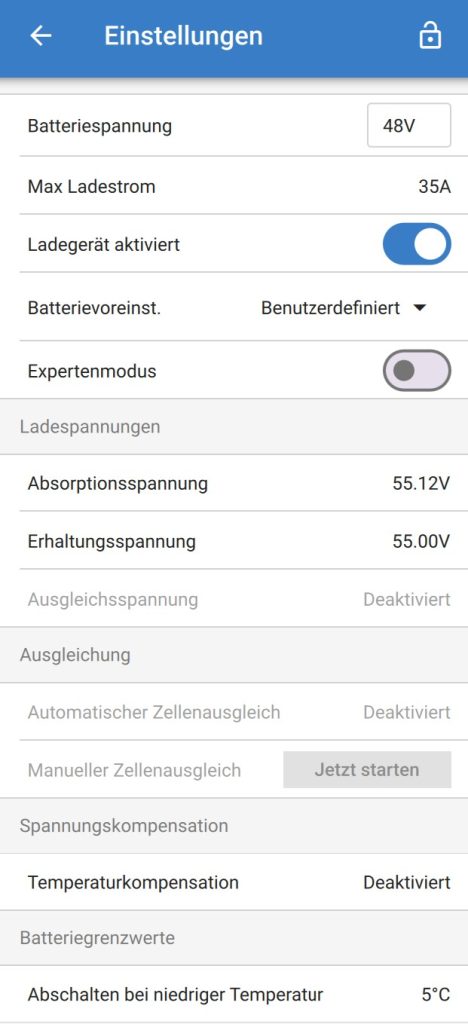The image size is (468, 1024).
Task: Open the 48V Batteriespannung selector
Action: click(409, 125)
